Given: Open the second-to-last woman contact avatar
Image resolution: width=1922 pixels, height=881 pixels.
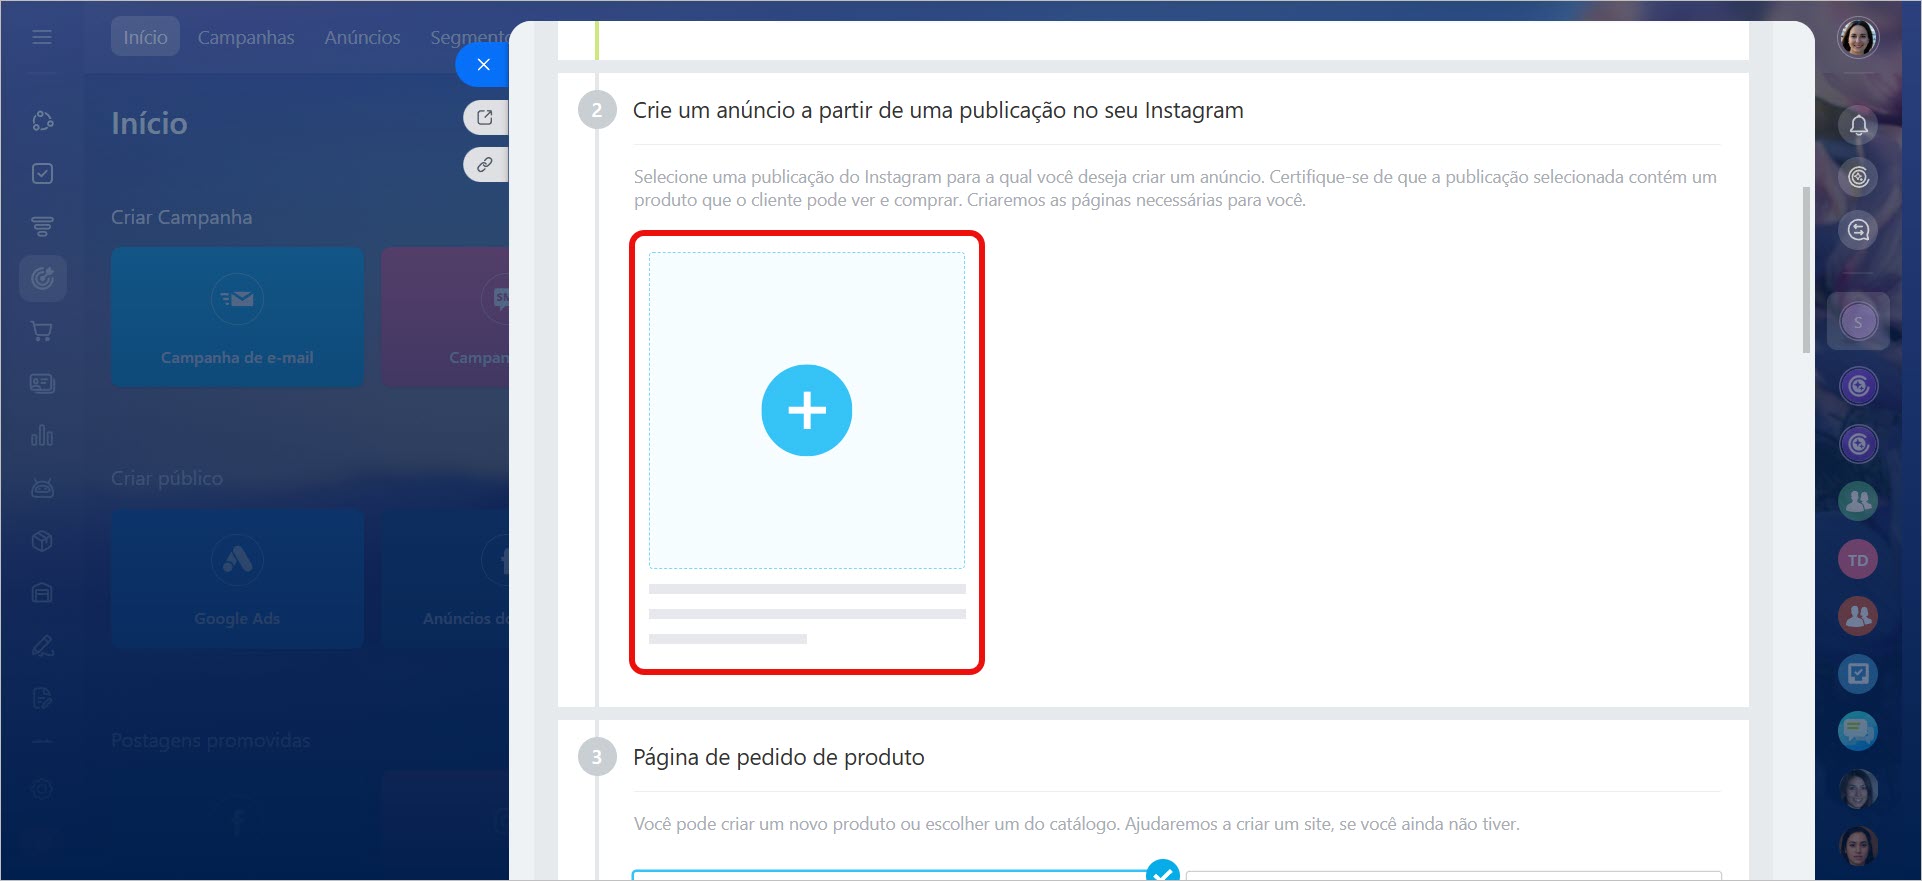Looking at the screenshot, I should tap(1858, 790).
